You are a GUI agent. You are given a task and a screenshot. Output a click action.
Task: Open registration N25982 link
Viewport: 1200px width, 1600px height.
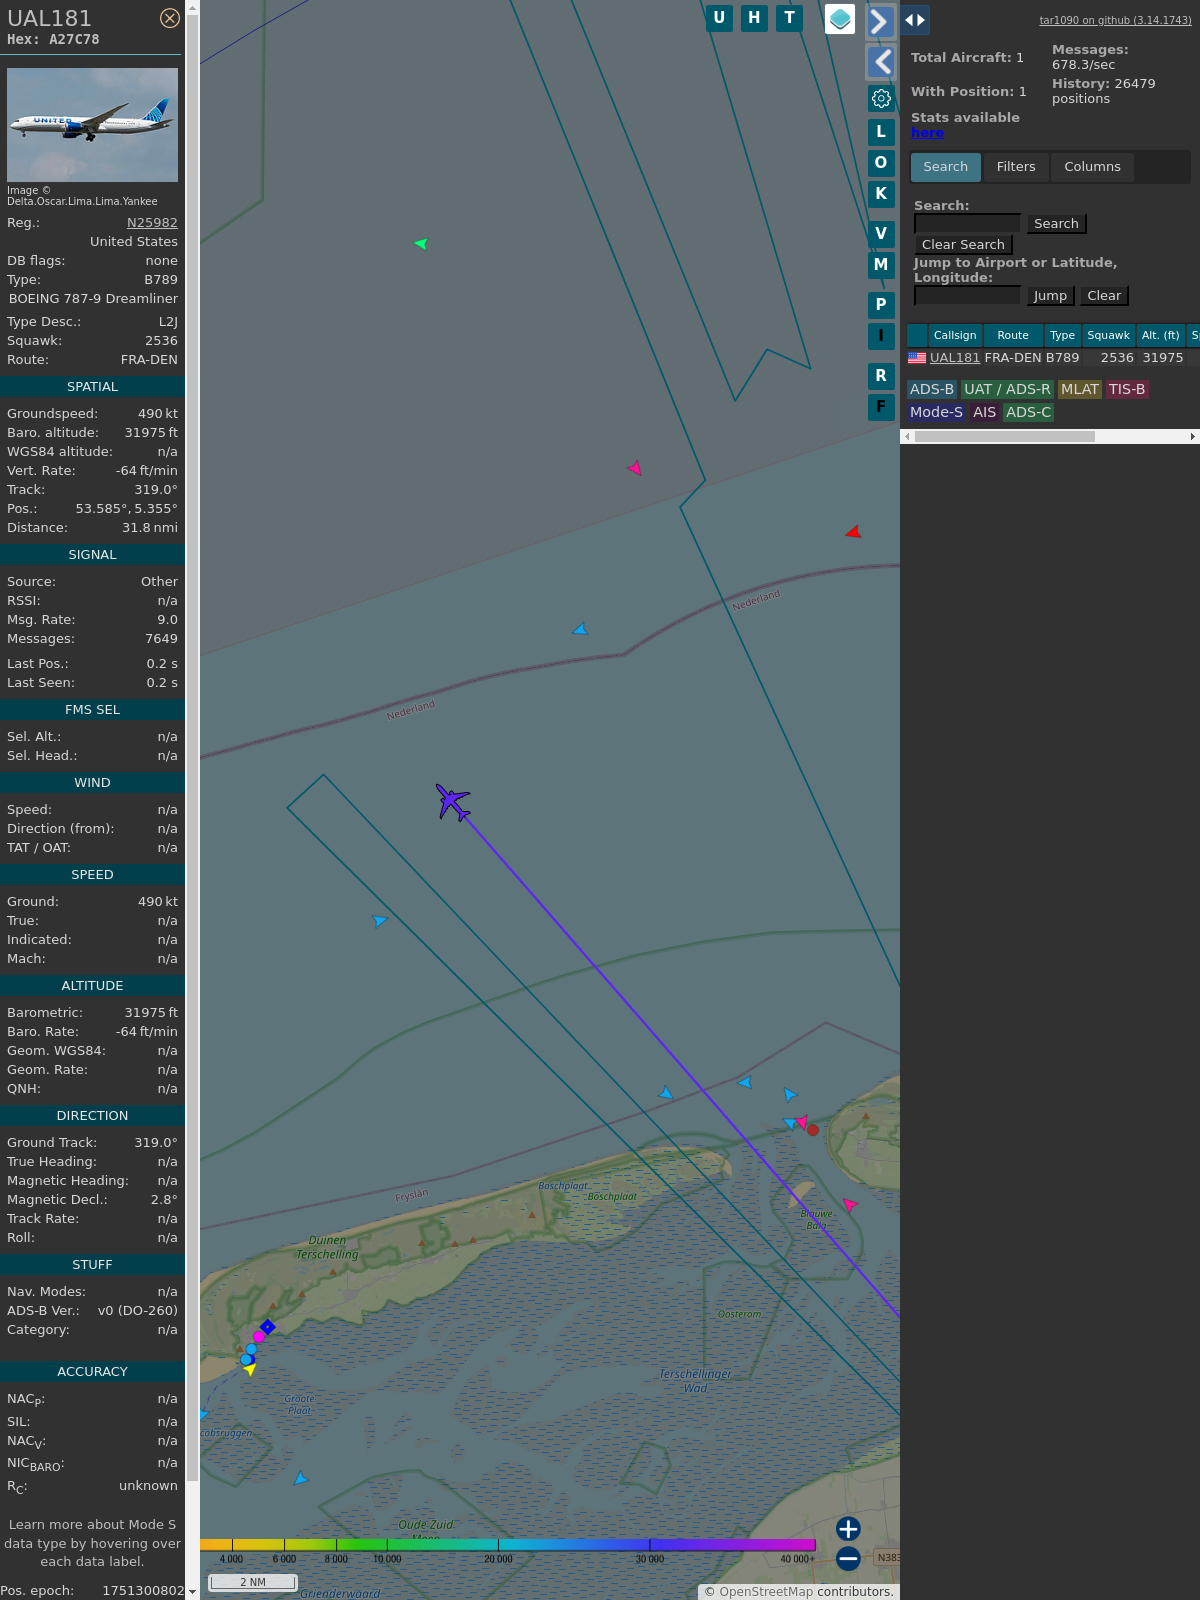click(x=152, y=223)
